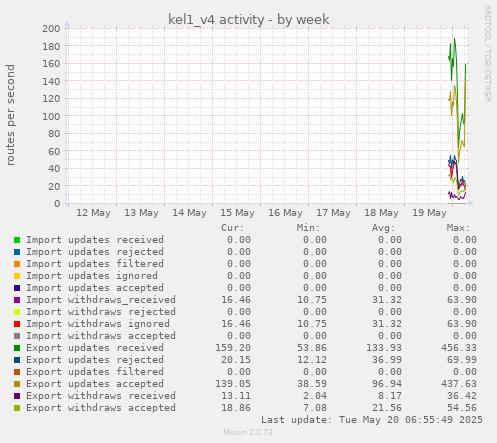
Task: Click the 18.86 current value
Action: pos(236,408)
